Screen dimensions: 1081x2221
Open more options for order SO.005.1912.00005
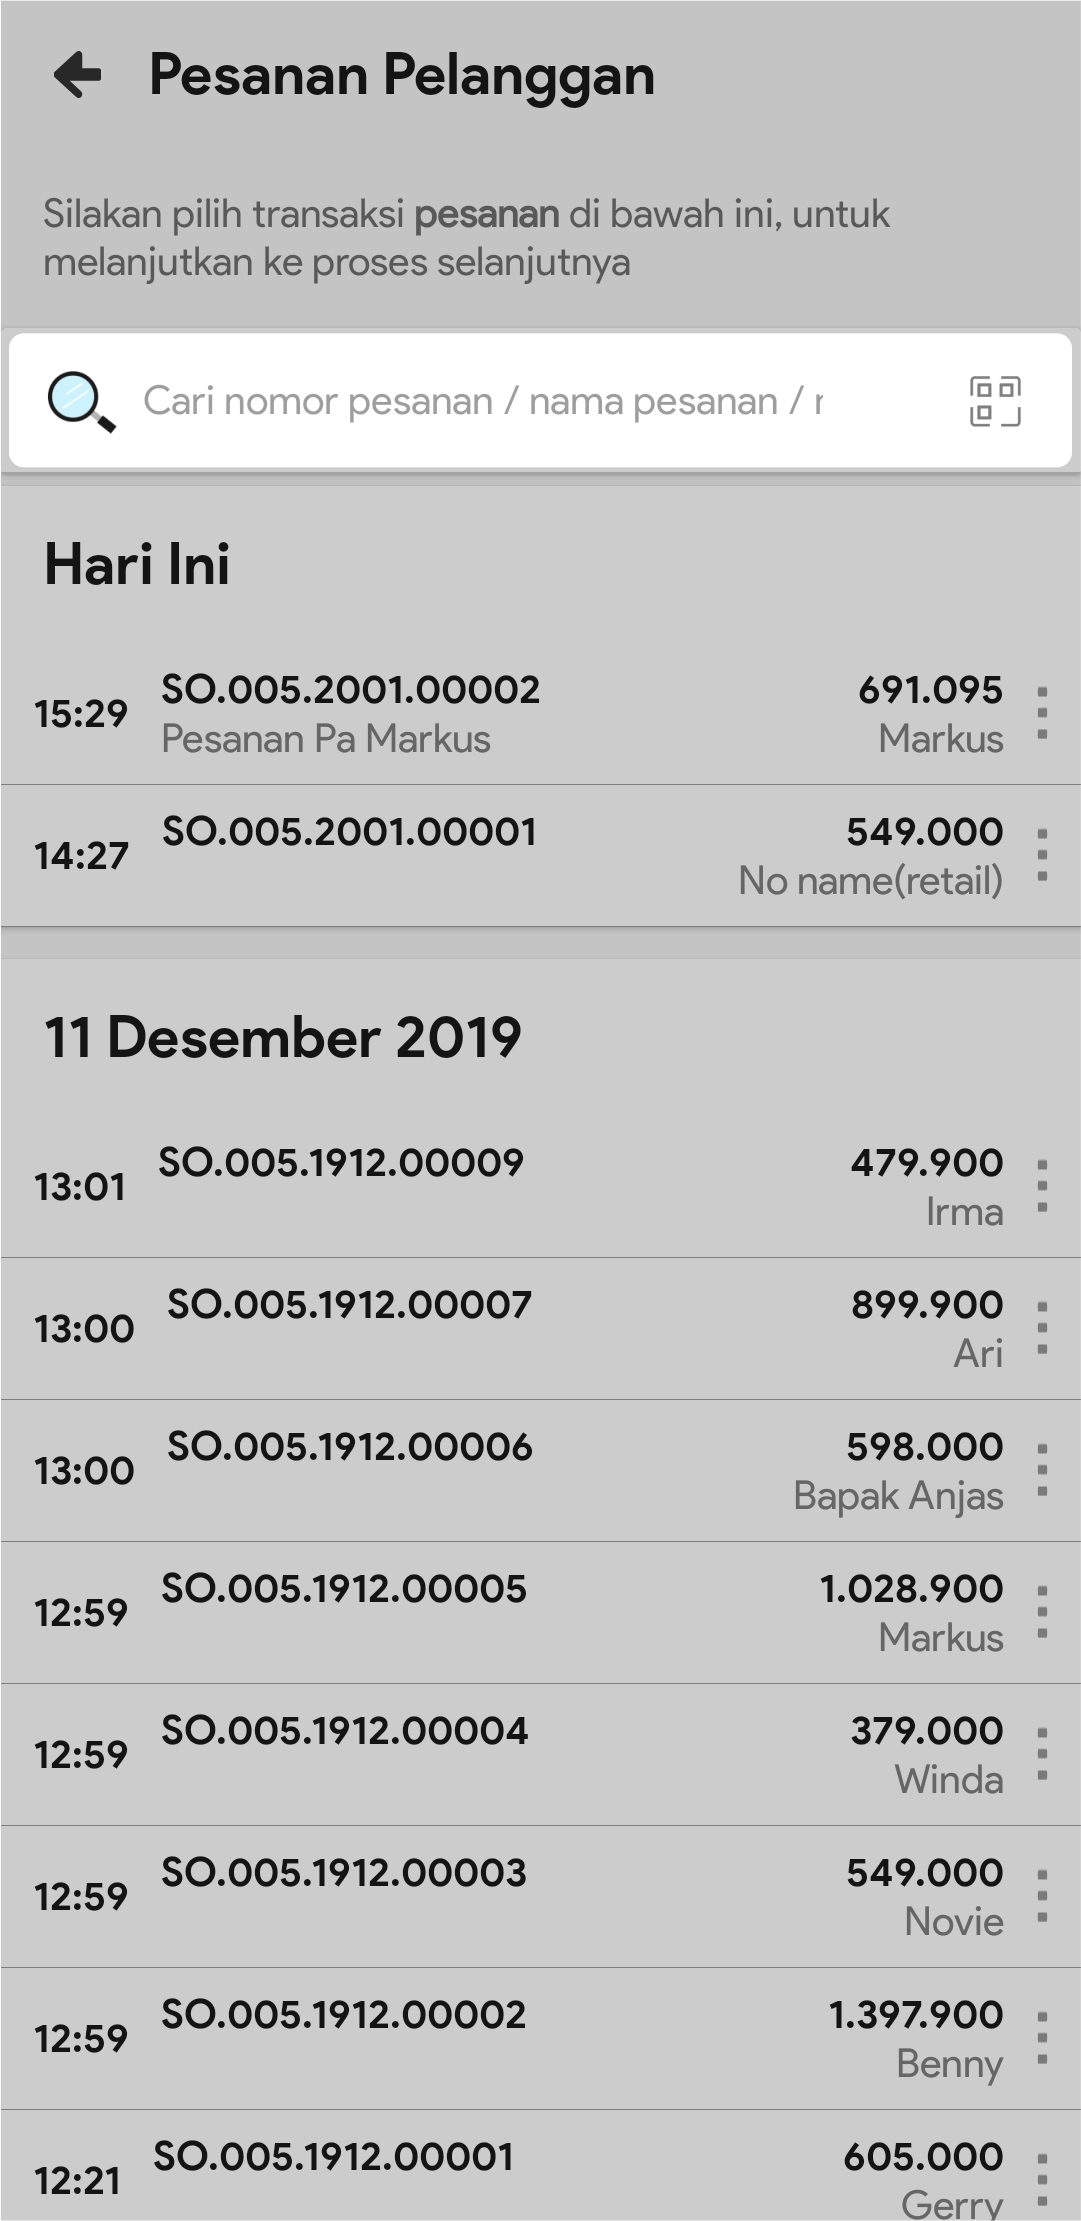[x=1042, y=1613]
